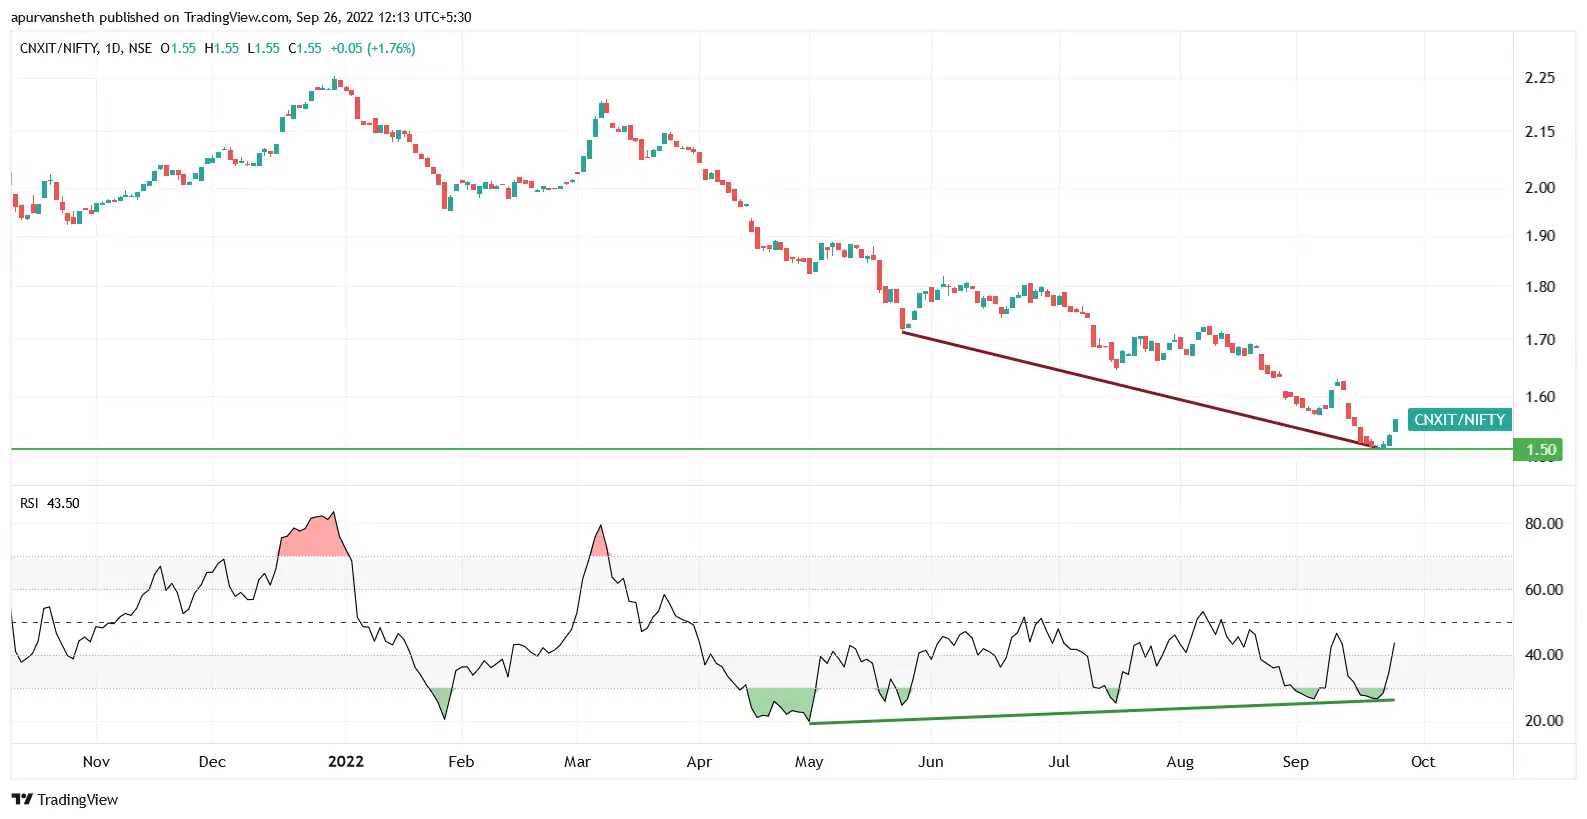Click the May time axis label

809,762
